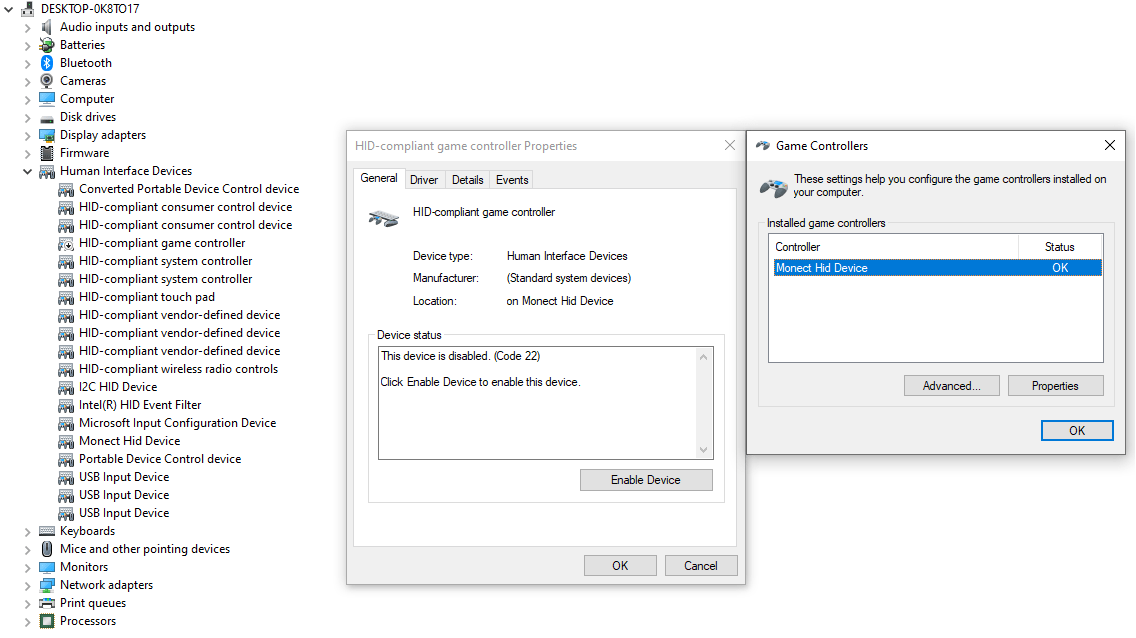Click the Batteries category icon
Image resolution: width=1136 pixels, height=638 pixels.
coord(47,45)
